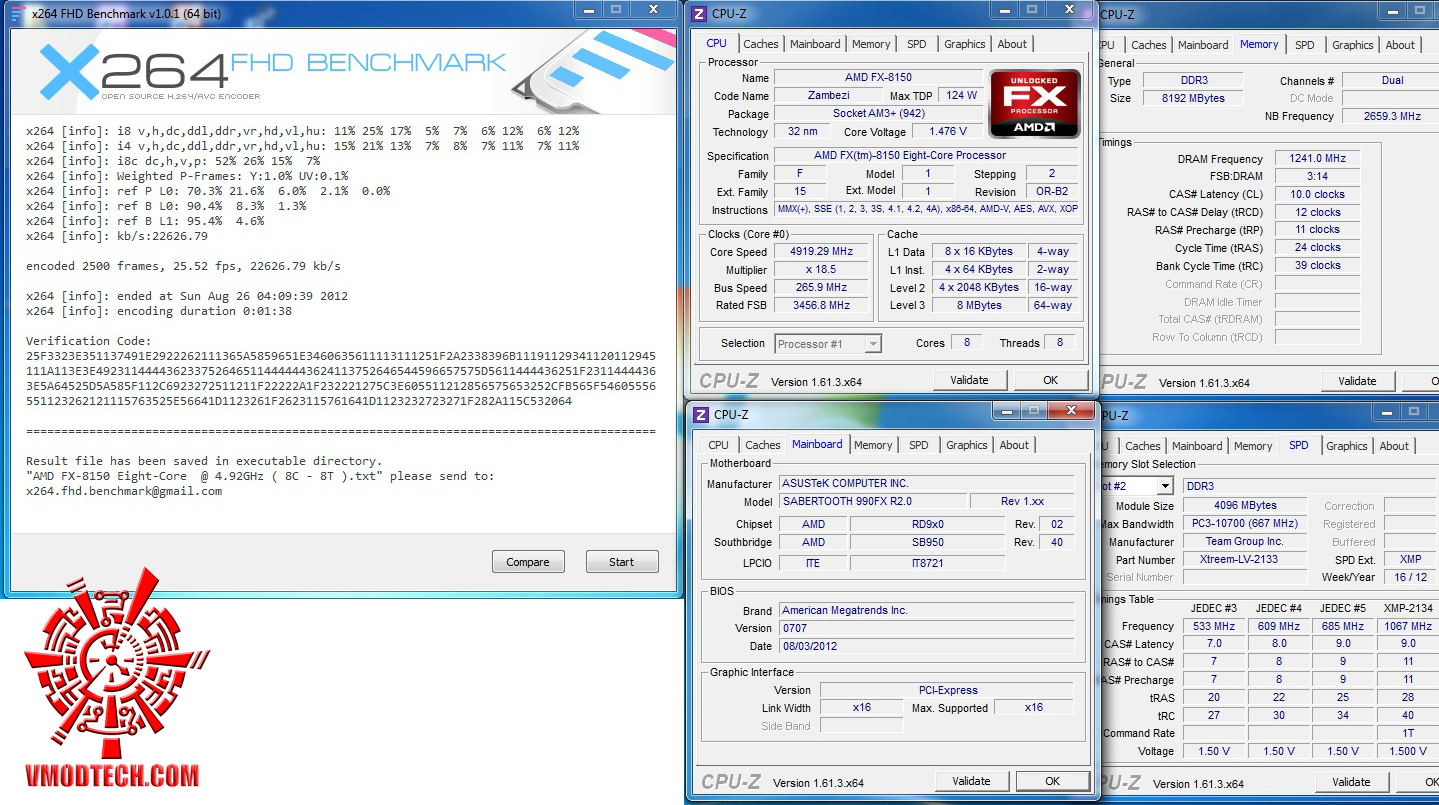This screenshot has width=1439, height=805.
Task: Click OK in the CPU-Z processor window
Action: pyautogui.click(x=1050, y=380)
